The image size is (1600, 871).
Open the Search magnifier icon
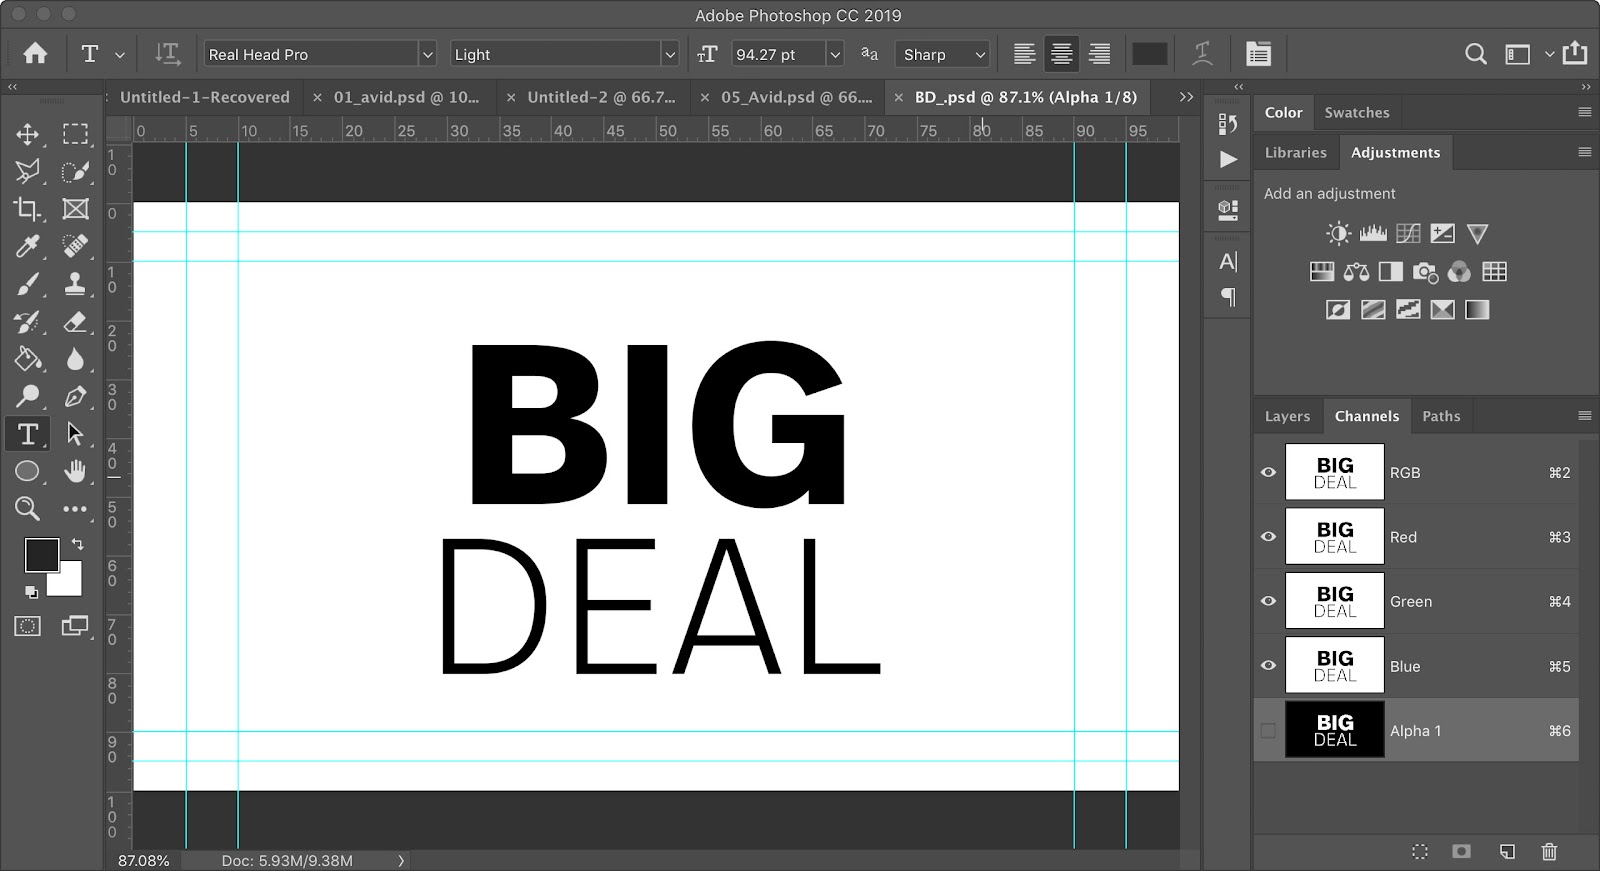coord(1475,54)
